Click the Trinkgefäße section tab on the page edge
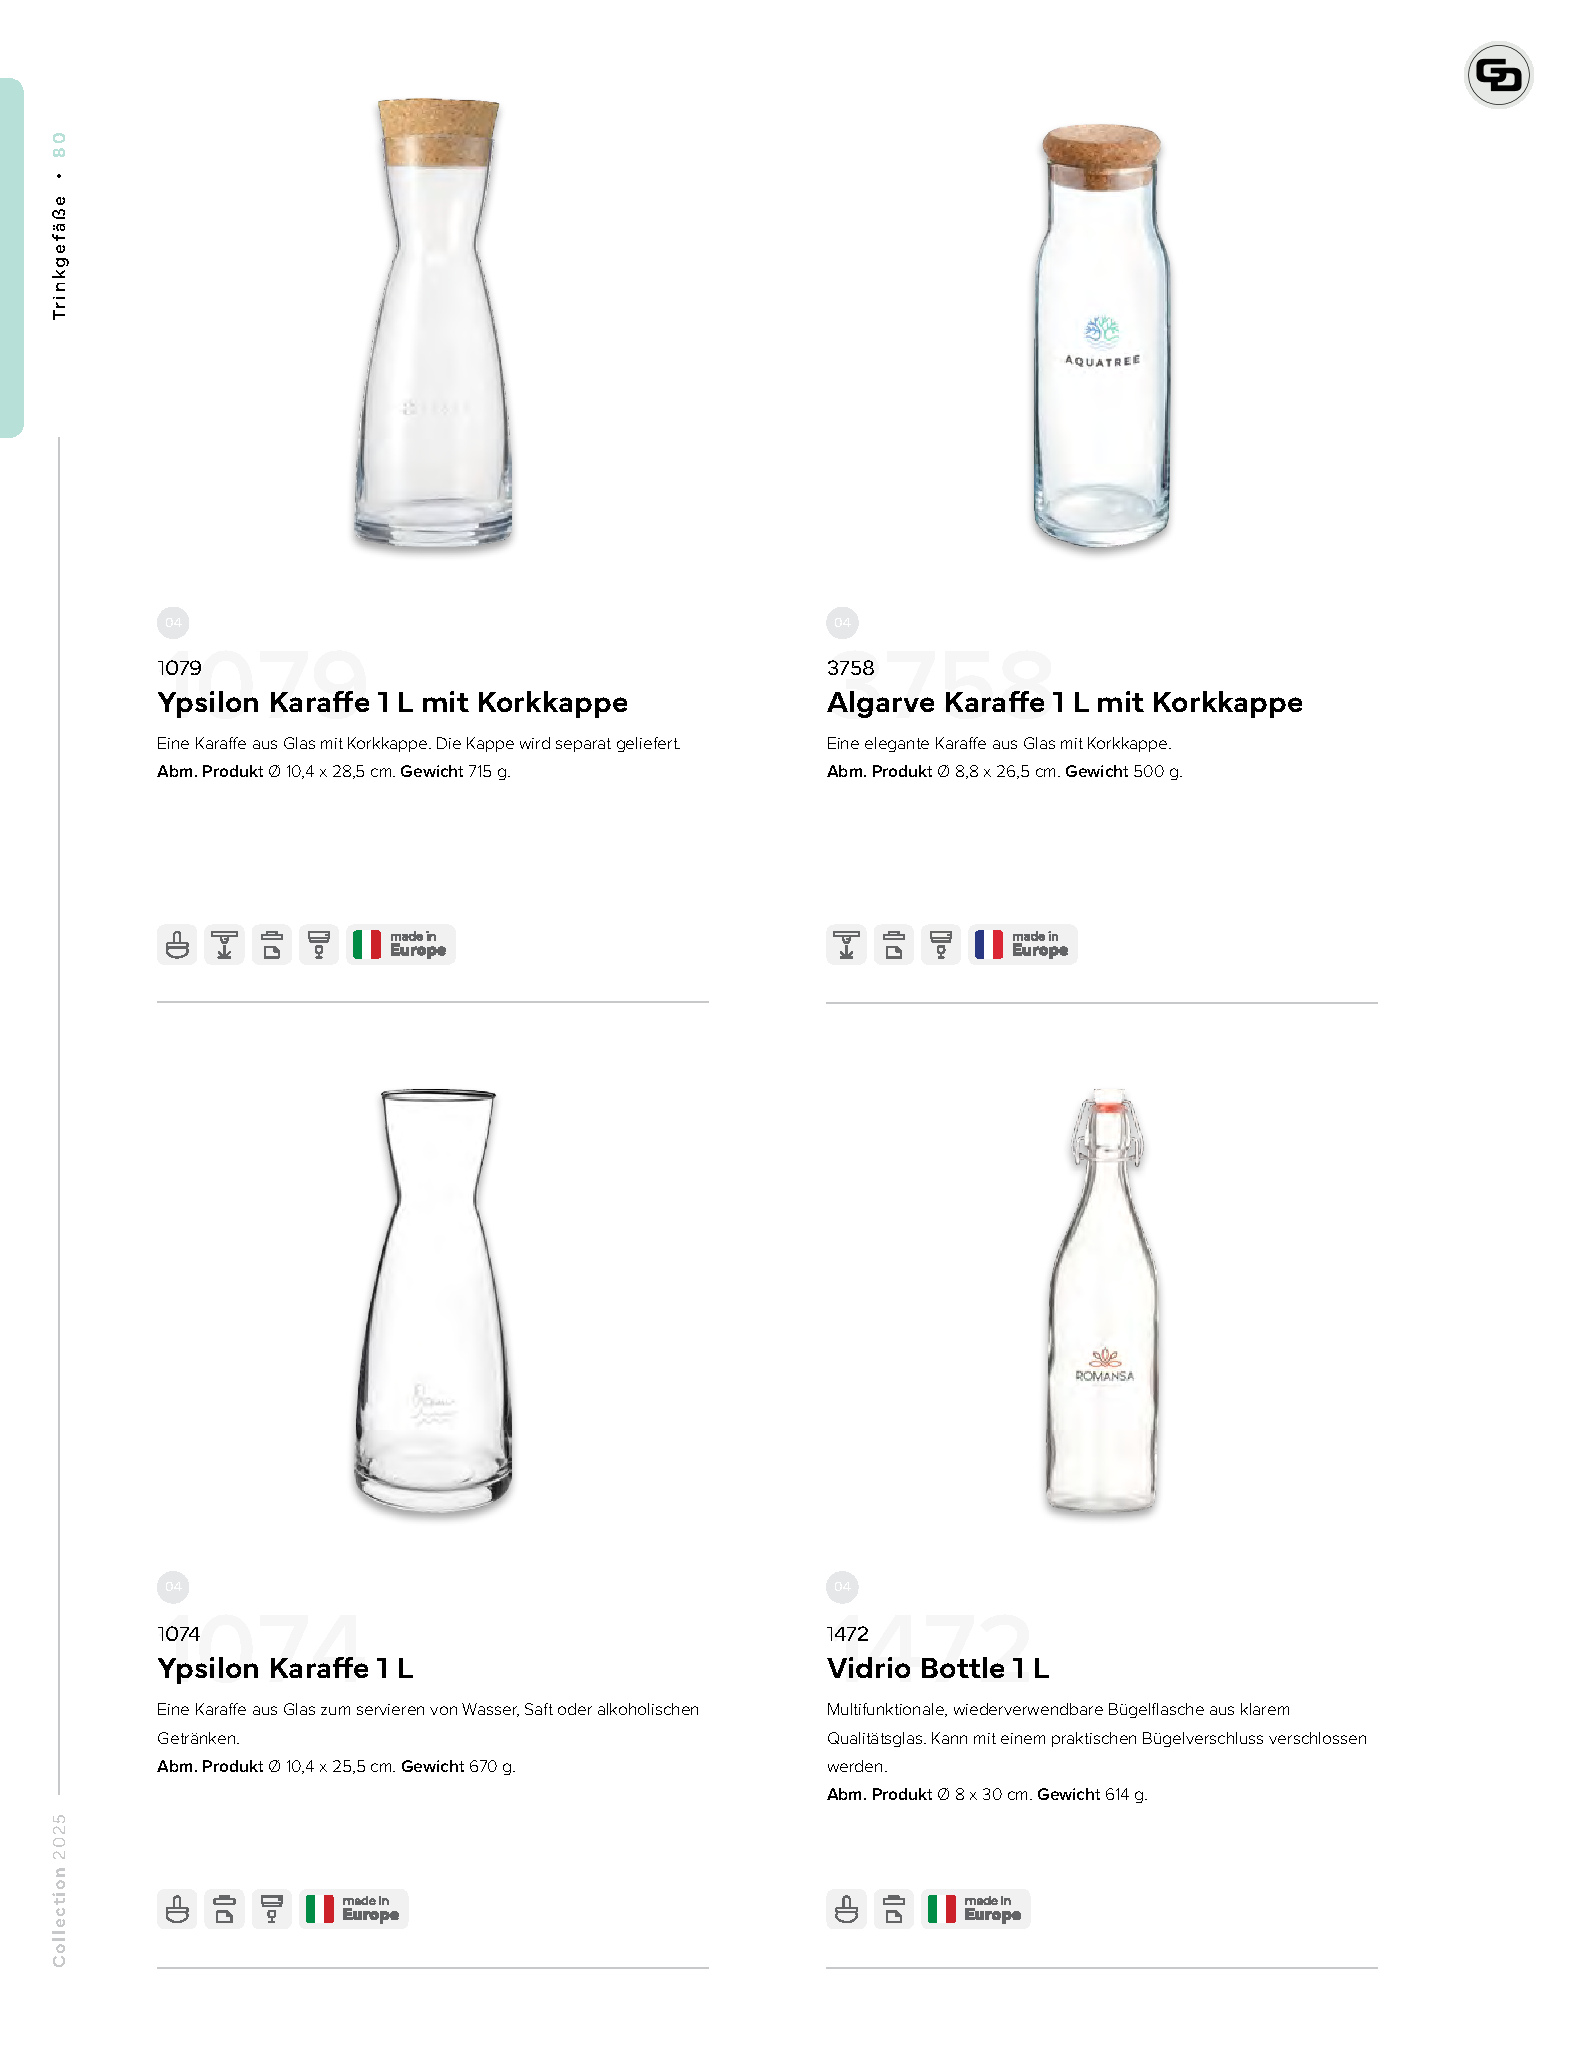Viewport: 1575px width, 2047px height. (12, 257)
